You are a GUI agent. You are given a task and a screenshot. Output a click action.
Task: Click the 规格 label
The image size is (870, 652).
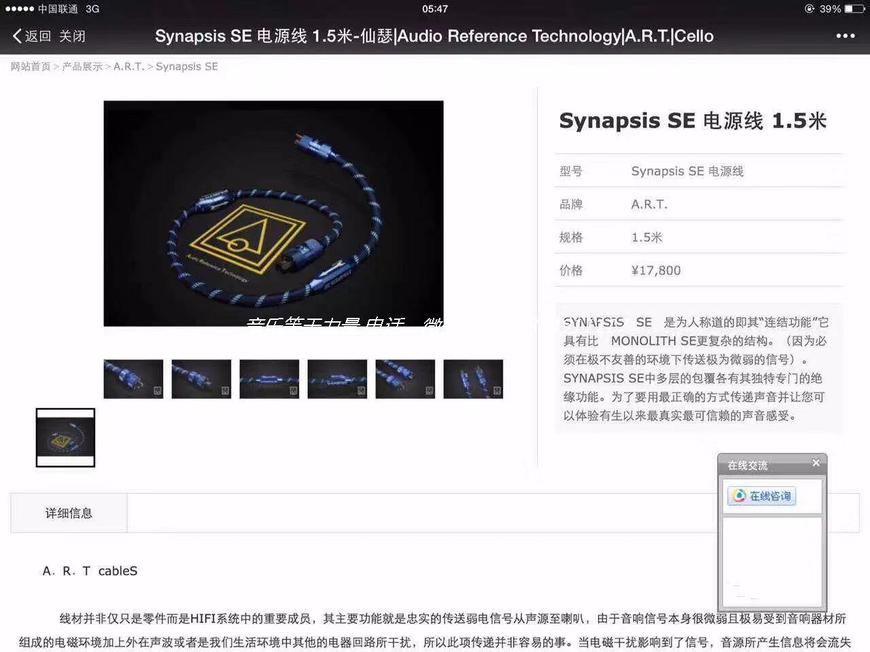pos(571,237)
